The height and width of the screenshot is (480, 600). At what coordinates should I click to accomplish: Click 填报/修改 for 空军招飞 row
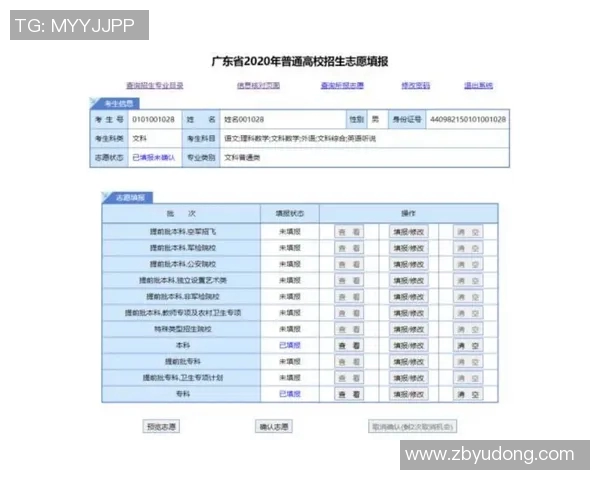click(x=409, y=232)
